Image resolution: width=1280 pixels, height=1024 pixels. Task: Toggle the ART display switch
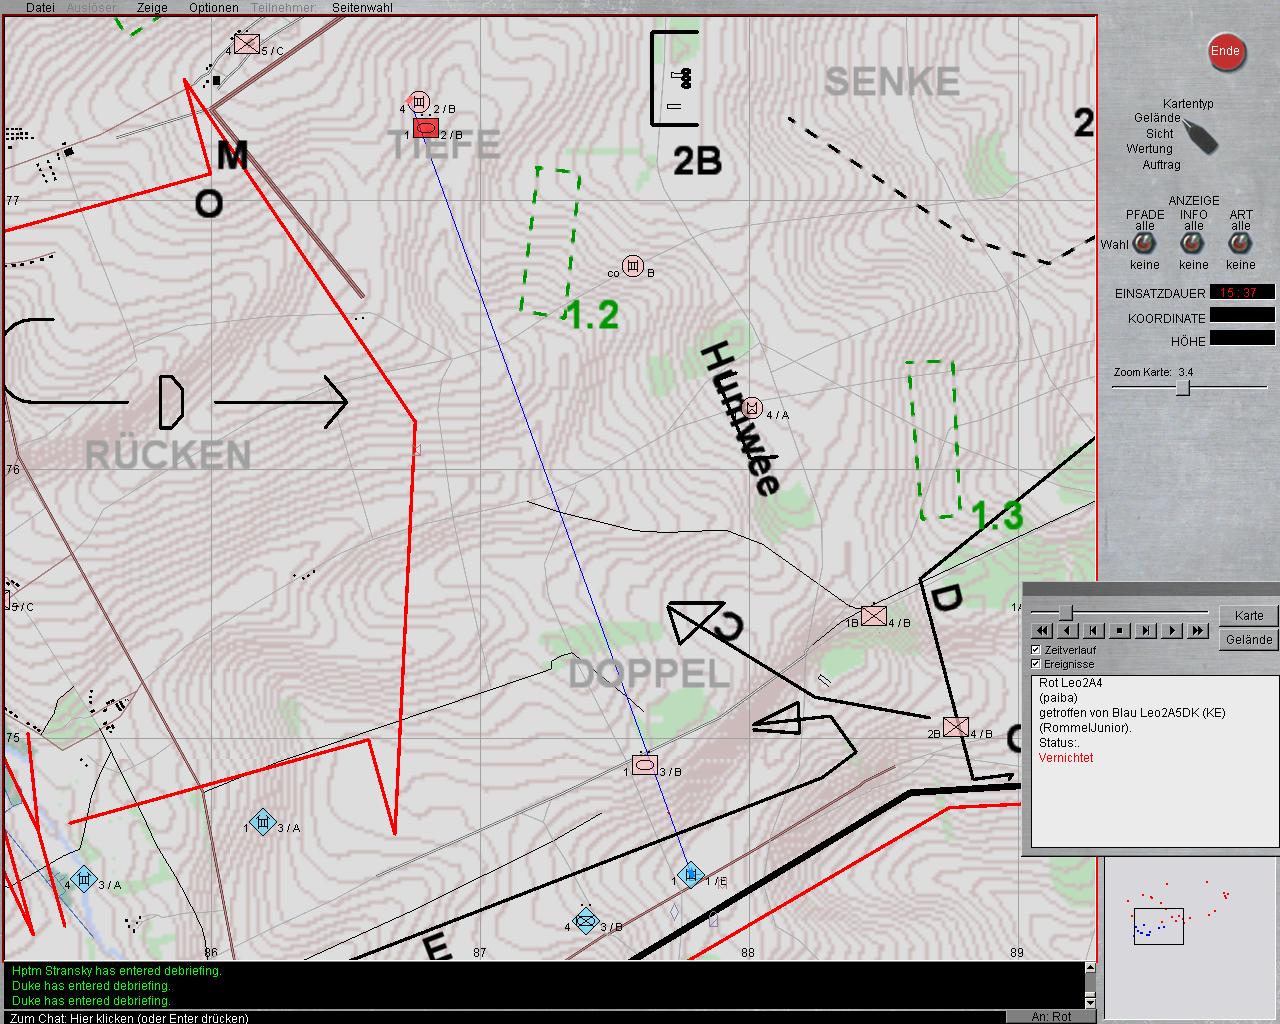click(1240, 244)
